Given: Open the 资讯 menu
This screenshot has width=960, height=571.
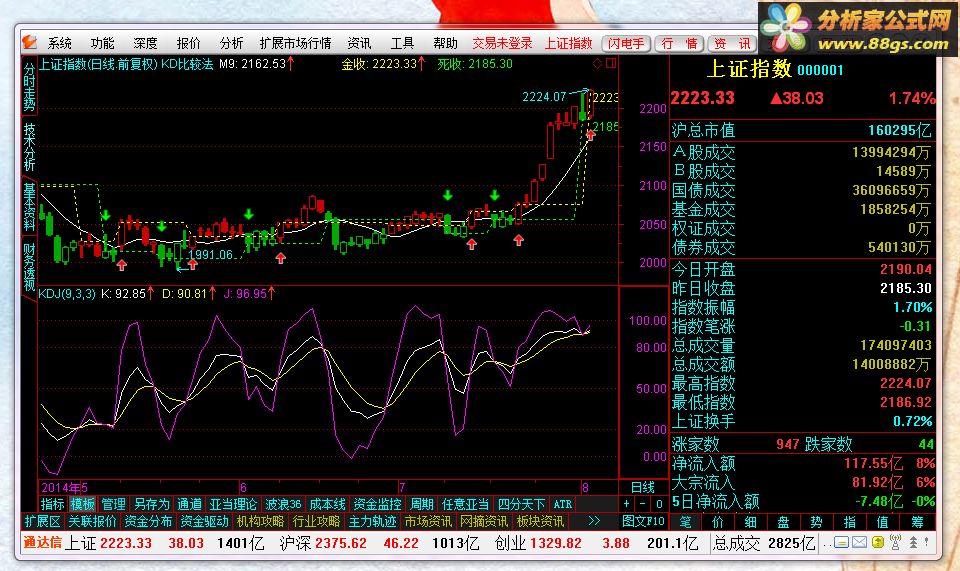Looking at the screenshot, I should pyautogui.click(x=359, y=43).
